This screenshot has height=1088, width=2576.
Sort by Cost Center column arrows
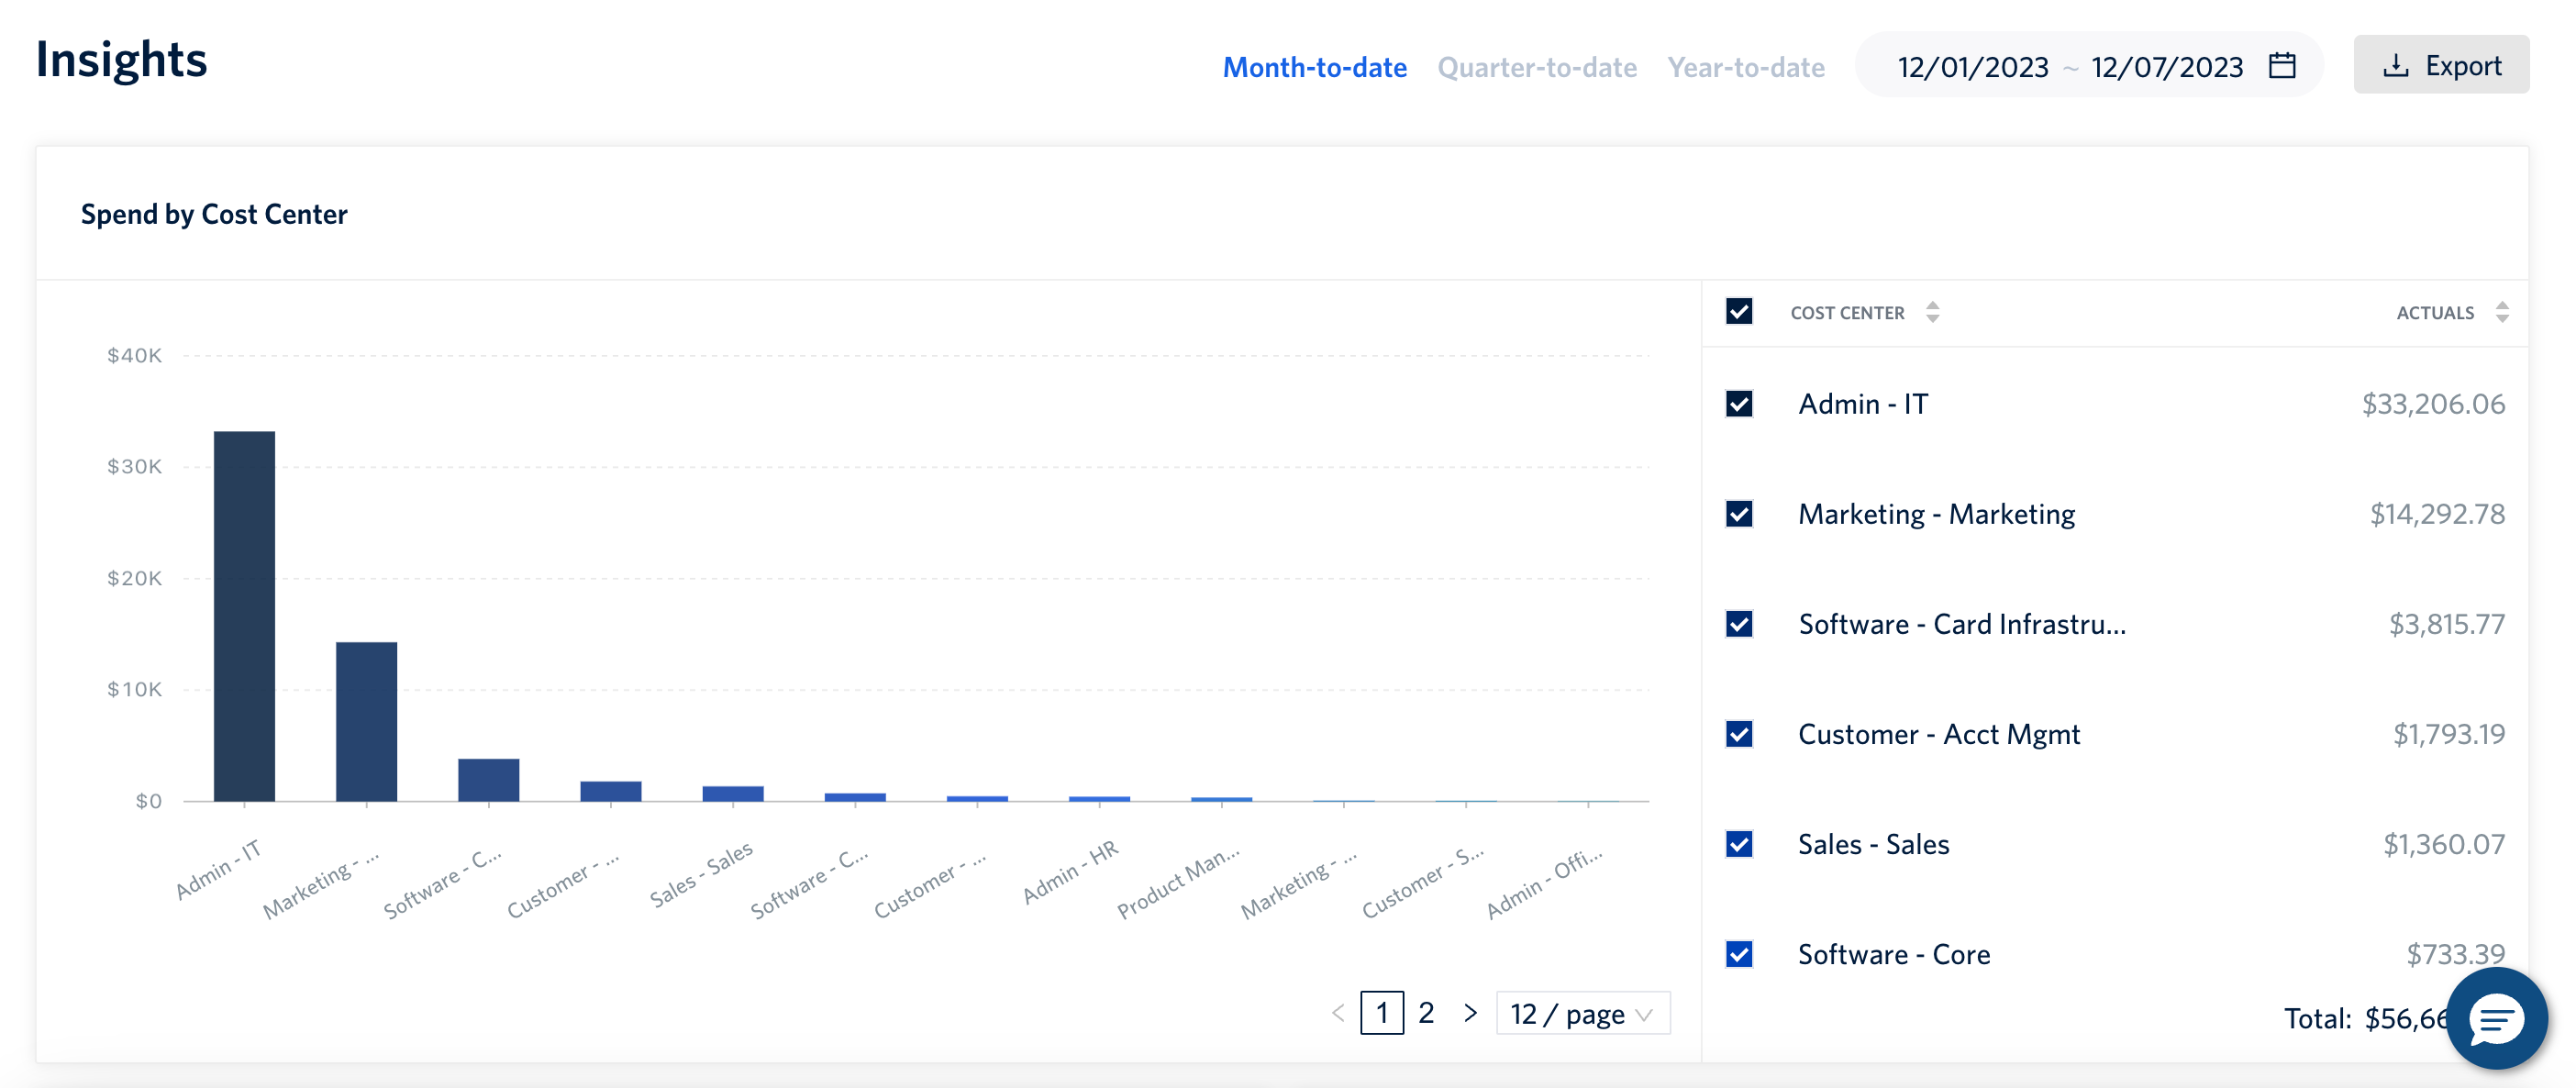(1932, 312)
